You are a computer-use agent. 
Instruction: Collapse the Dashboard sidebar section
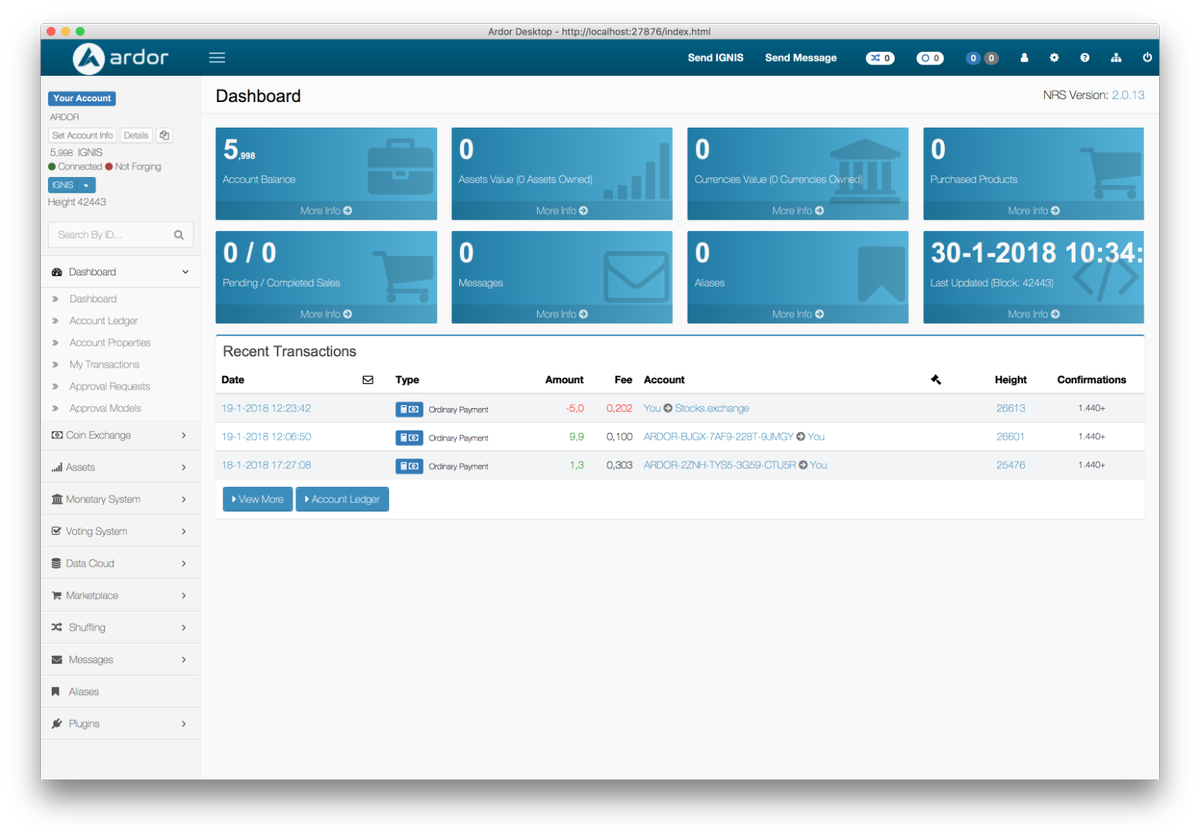tap(120, 272)
